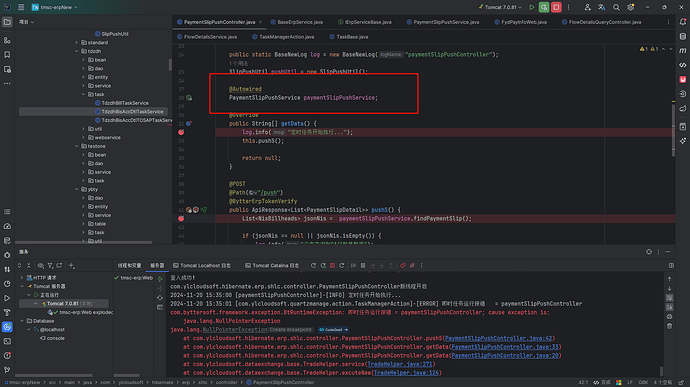Toggle breakpoint on the findPaymentSlip line
The height and width of the screenshot is (387, 690).
point(181,218)
